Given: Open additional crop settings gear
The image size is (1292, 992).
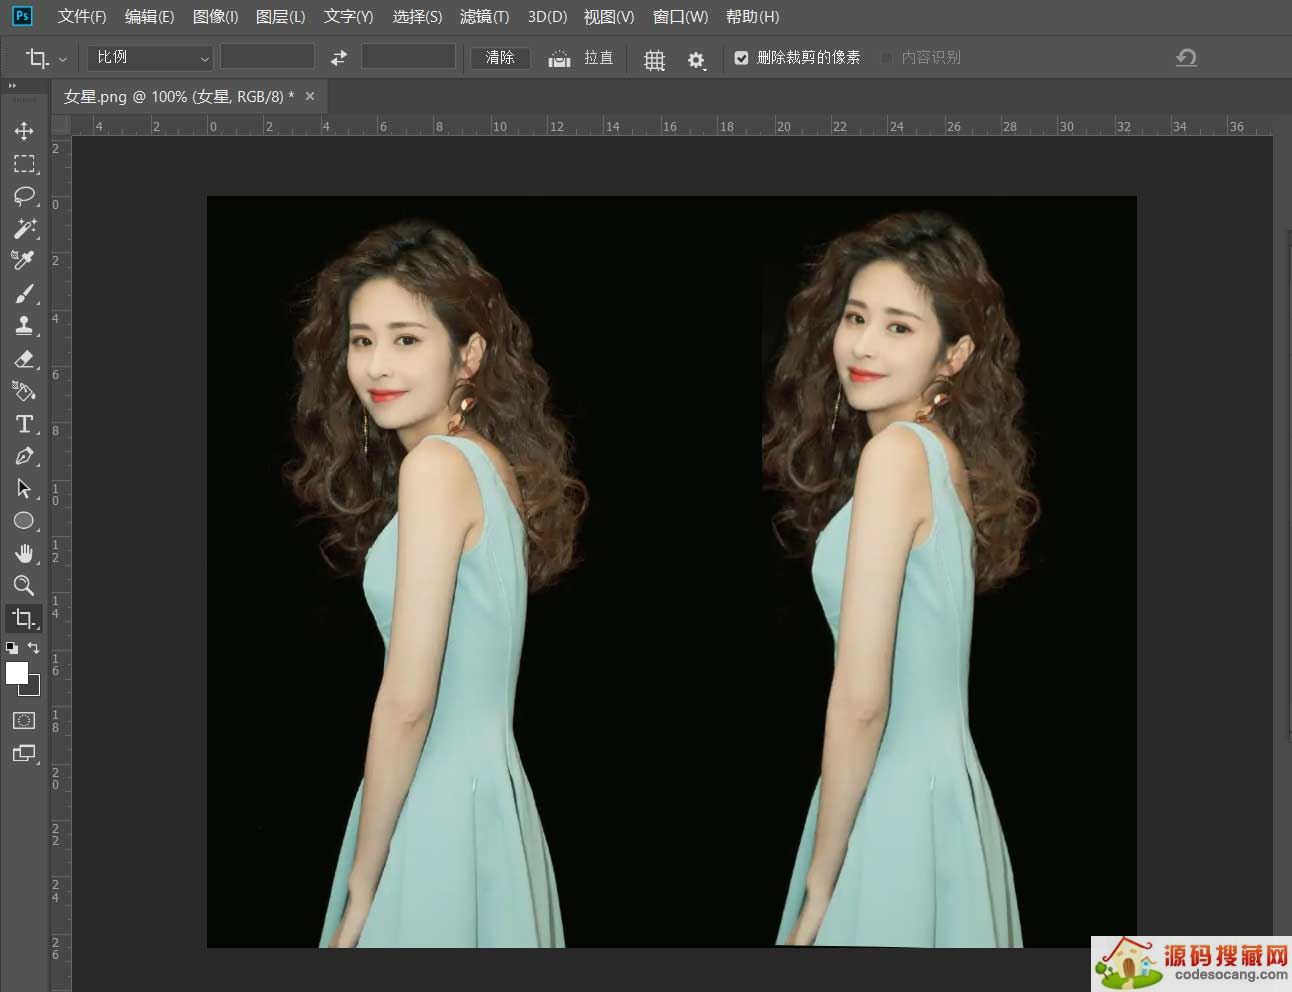Looking at the screenshot, I should click(x=697, y=60).
